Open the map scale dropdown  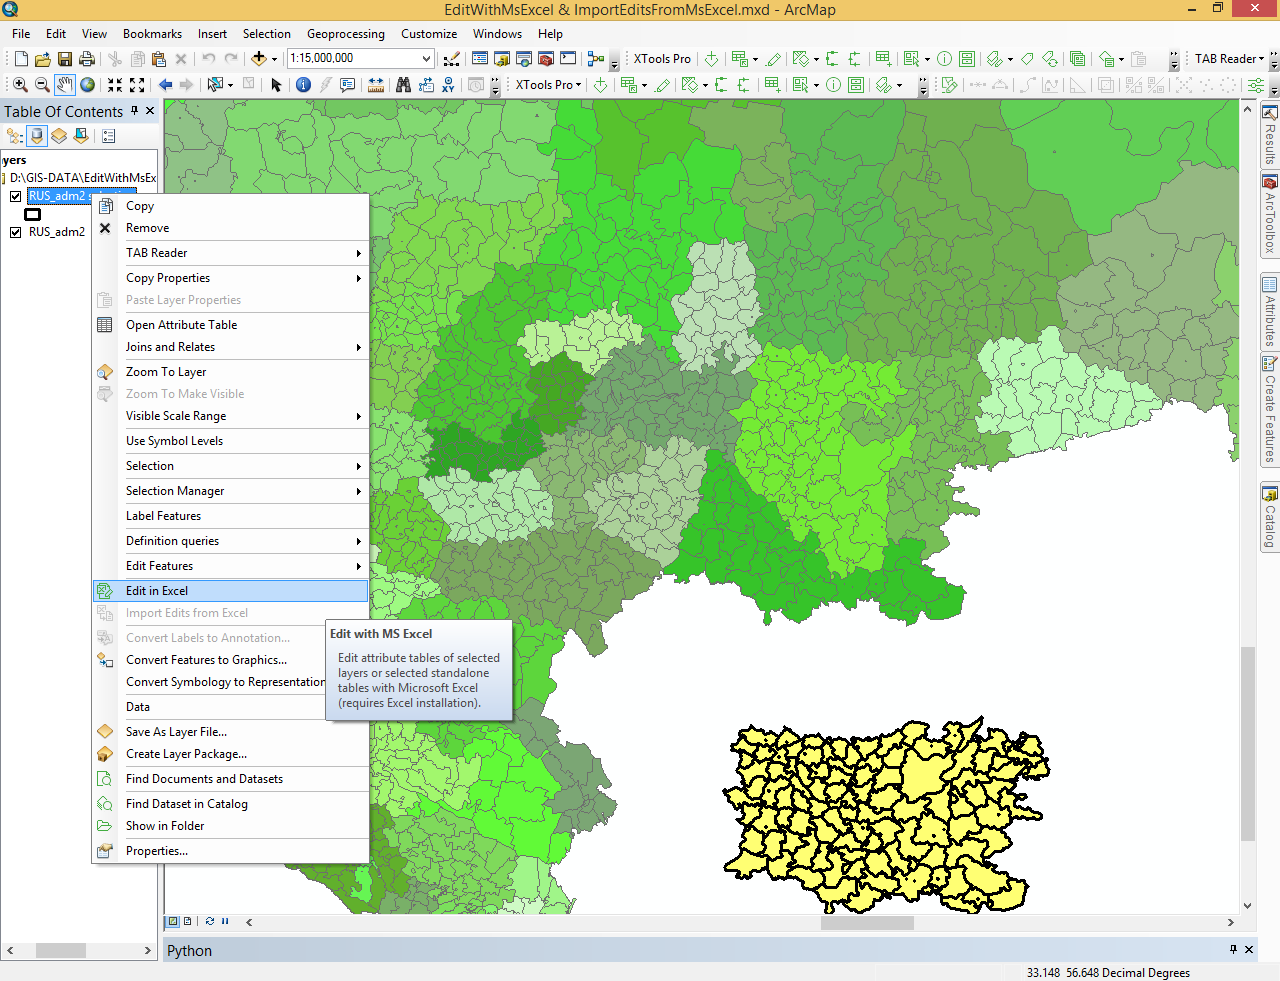(426, 59)
